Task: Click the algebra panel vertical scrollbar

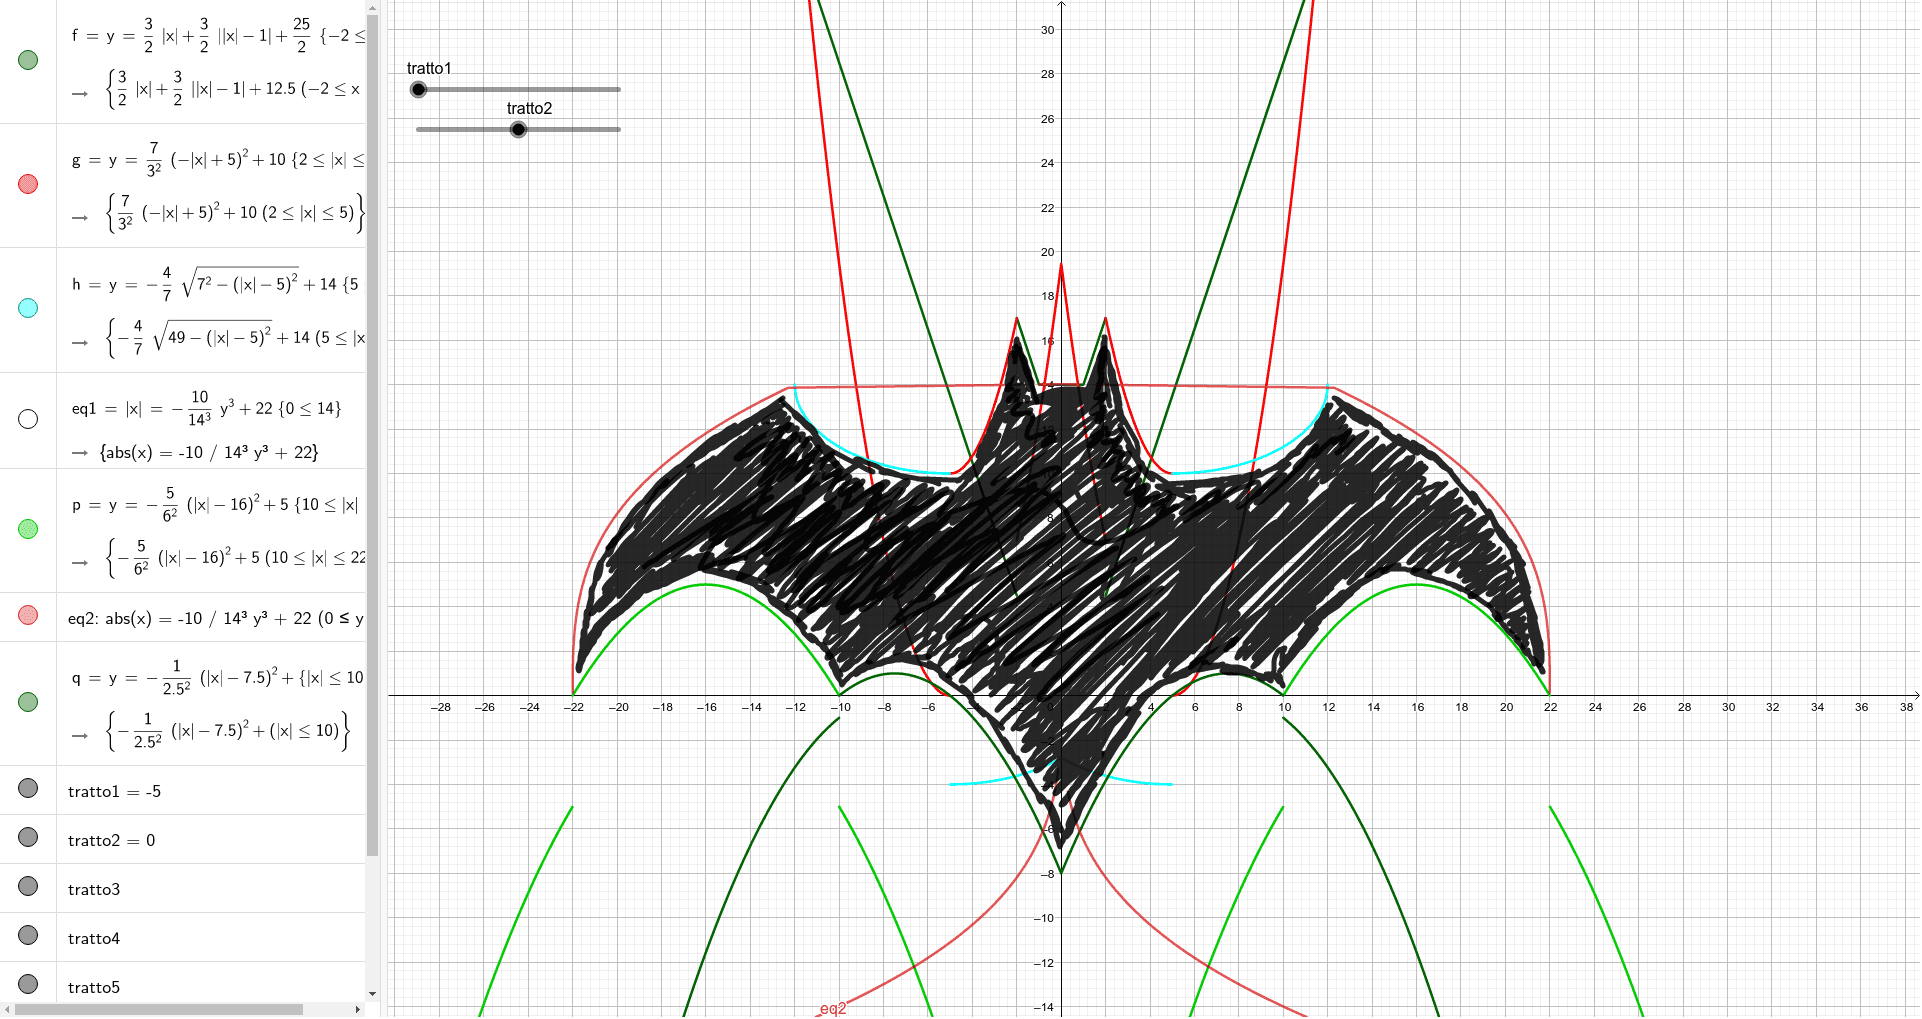Action: tap(373, 435)
